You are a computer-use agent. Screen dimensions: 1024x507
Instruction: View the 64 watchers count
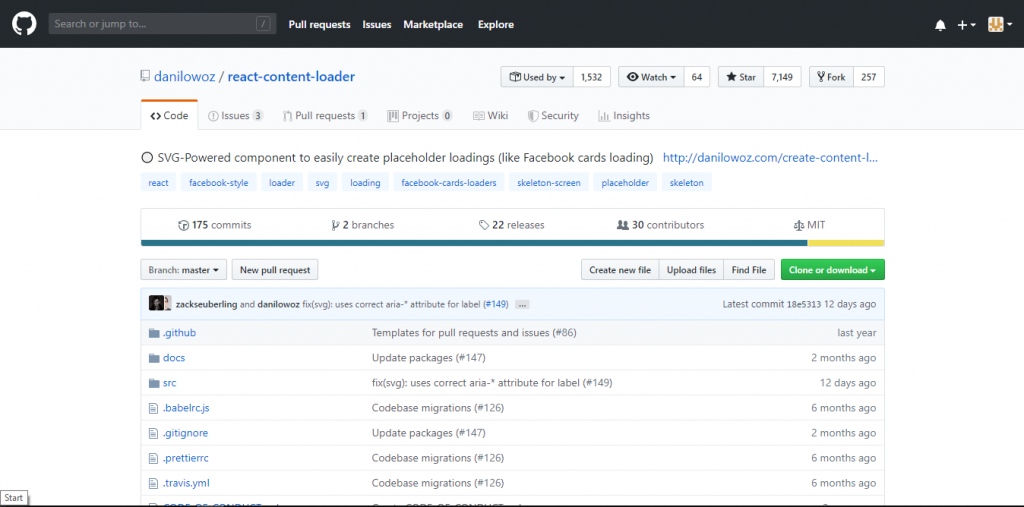[697, 77]
